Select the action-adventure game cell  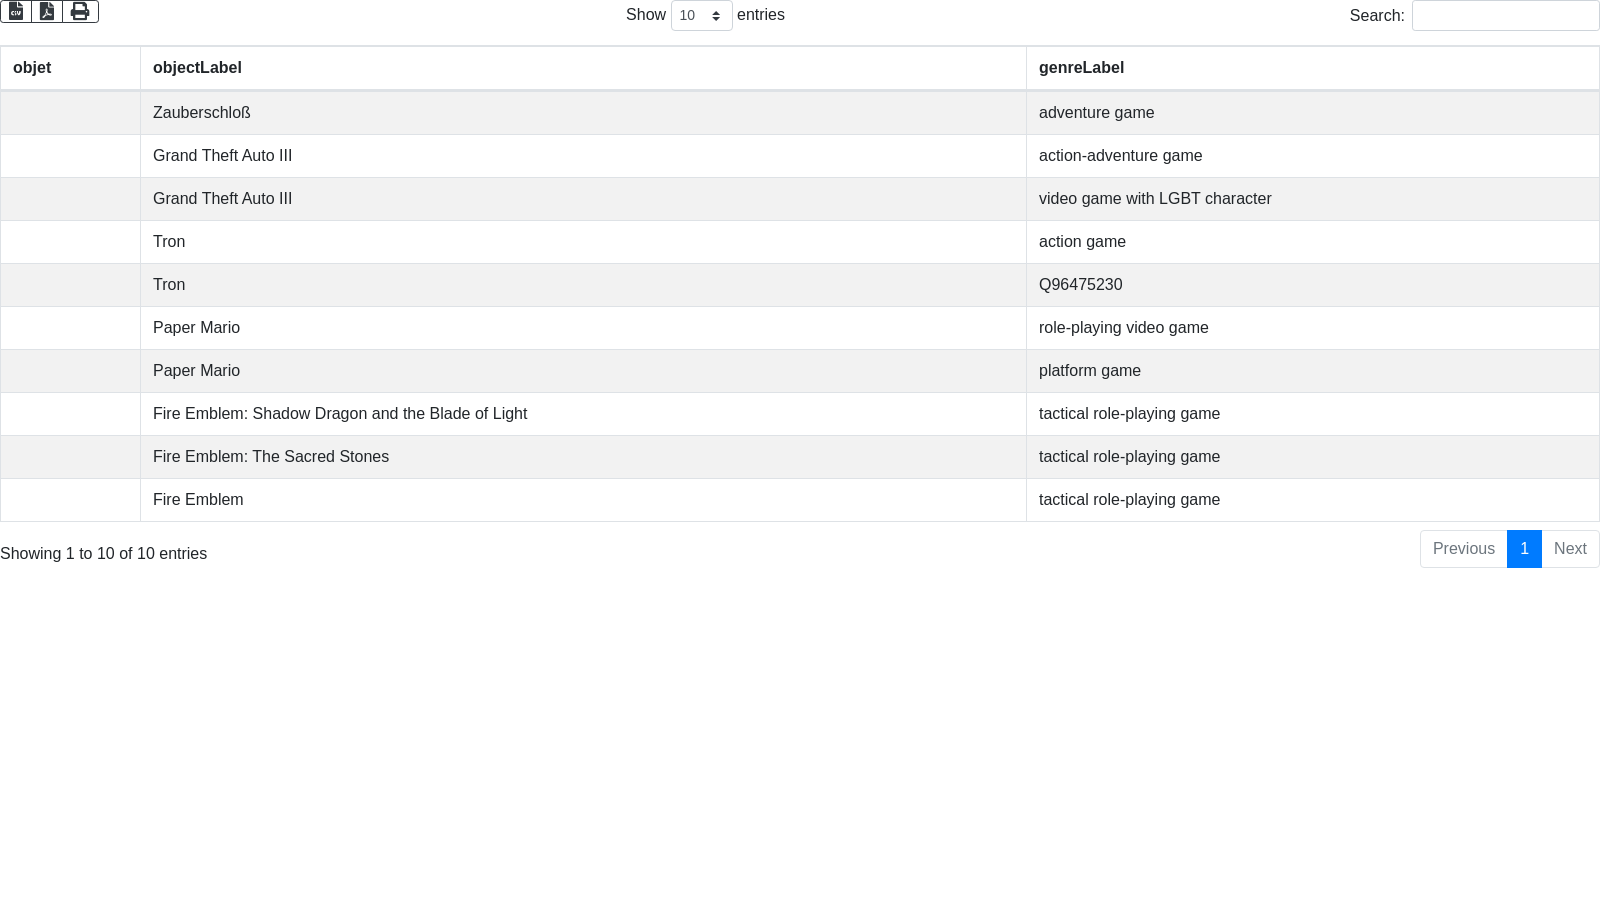[1120, 156]
